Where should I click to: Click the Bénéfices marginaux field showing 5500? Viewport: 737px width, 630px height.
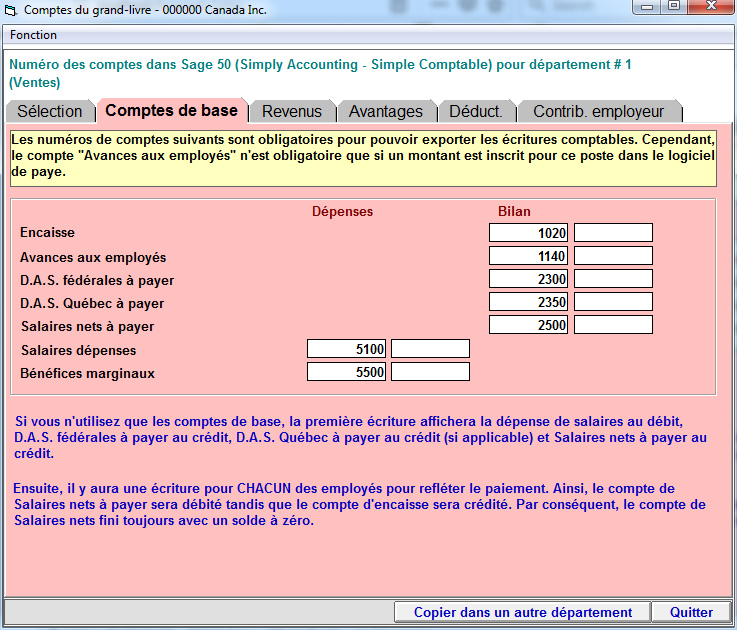[x=347, y=372]
